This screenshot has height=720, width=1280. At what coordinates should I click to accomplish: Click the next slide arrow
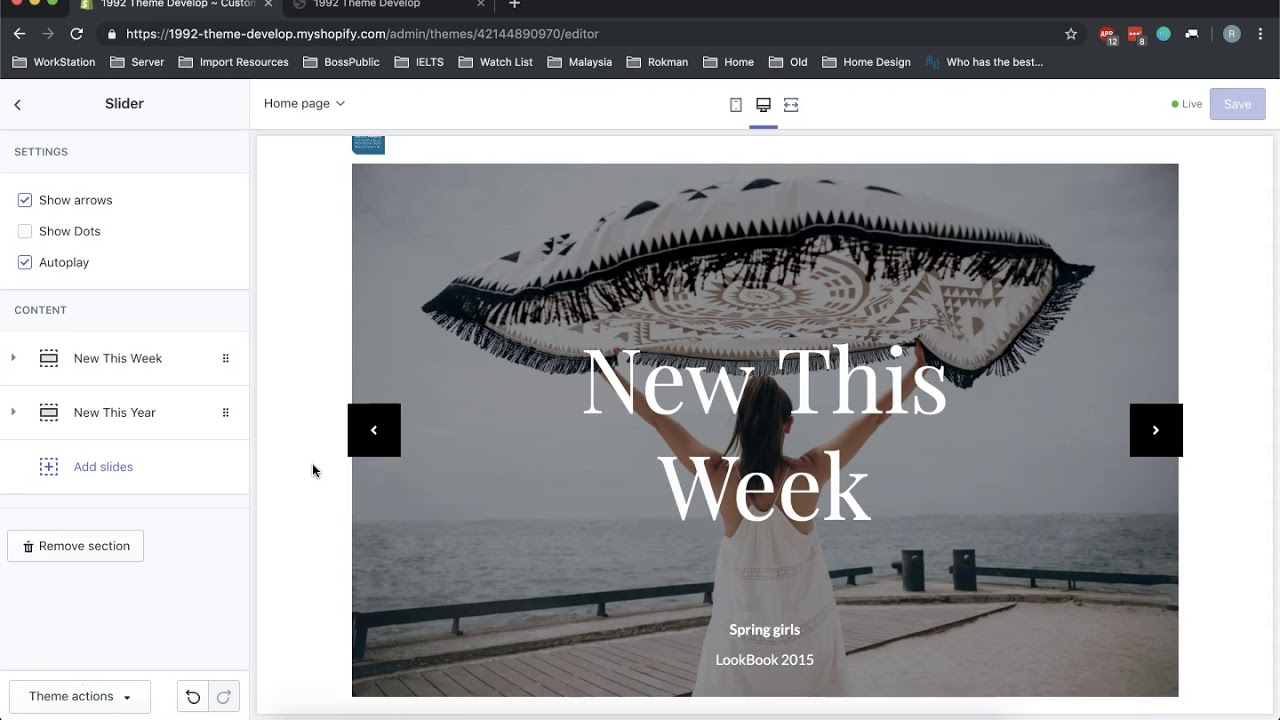(1156, 430)
